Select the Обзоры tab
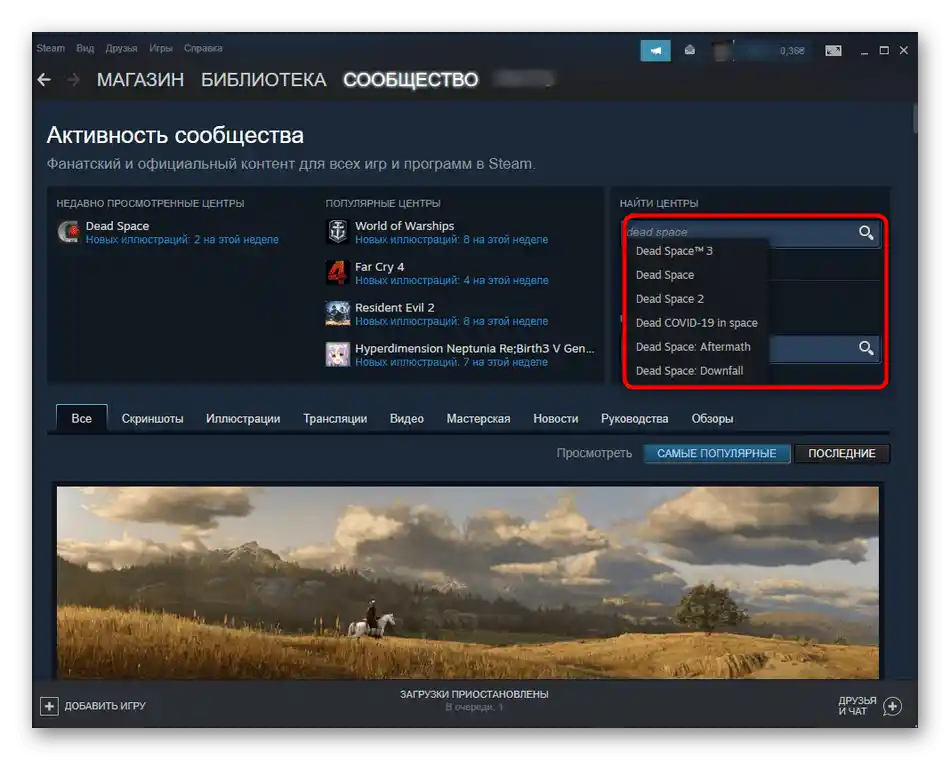The height and width of the screenshot is (760, 950). coord(712,419)
